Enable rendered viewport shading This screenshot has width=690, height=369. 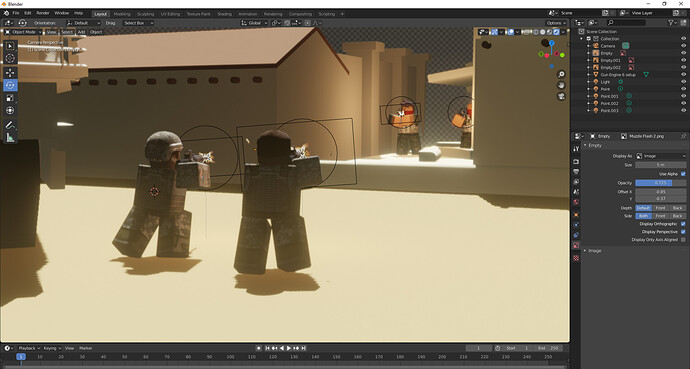[x=557, y=32]
